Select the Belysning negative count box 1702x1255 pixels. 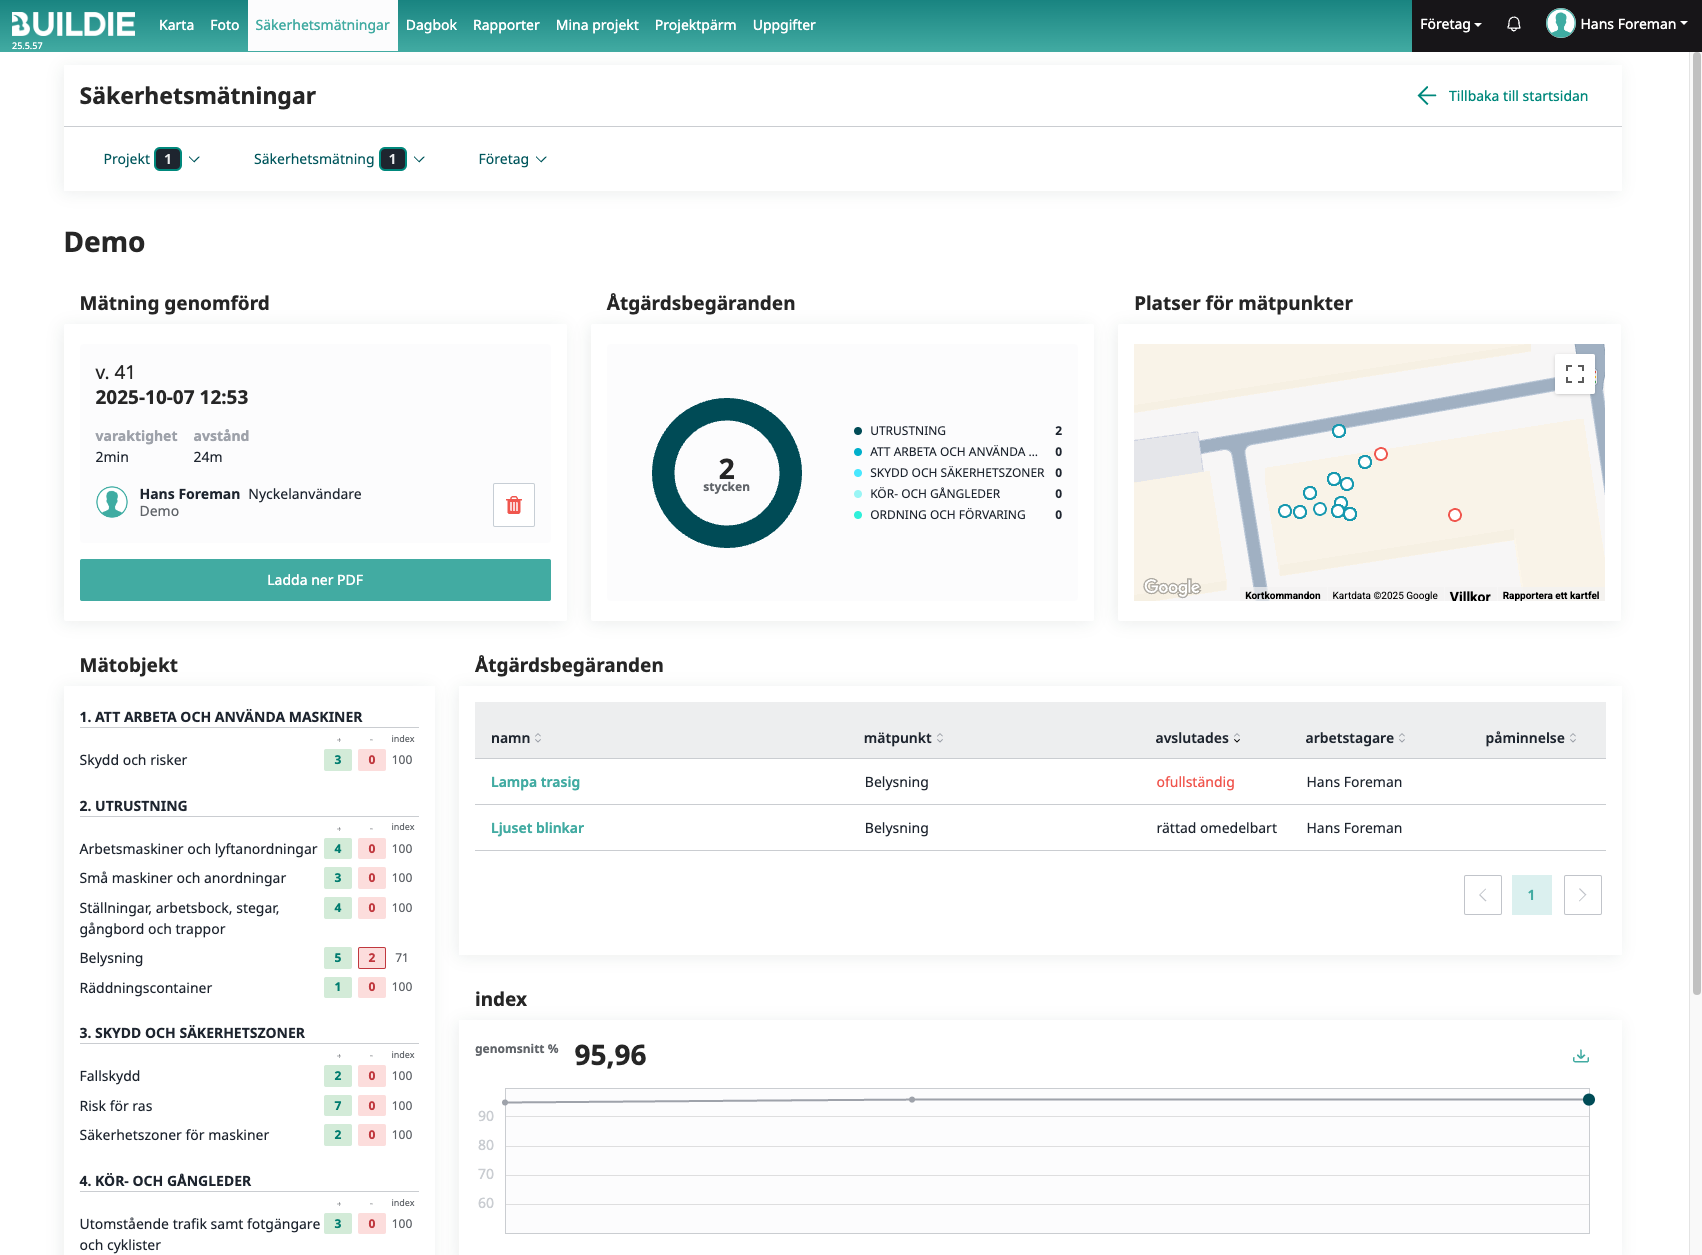372,958
